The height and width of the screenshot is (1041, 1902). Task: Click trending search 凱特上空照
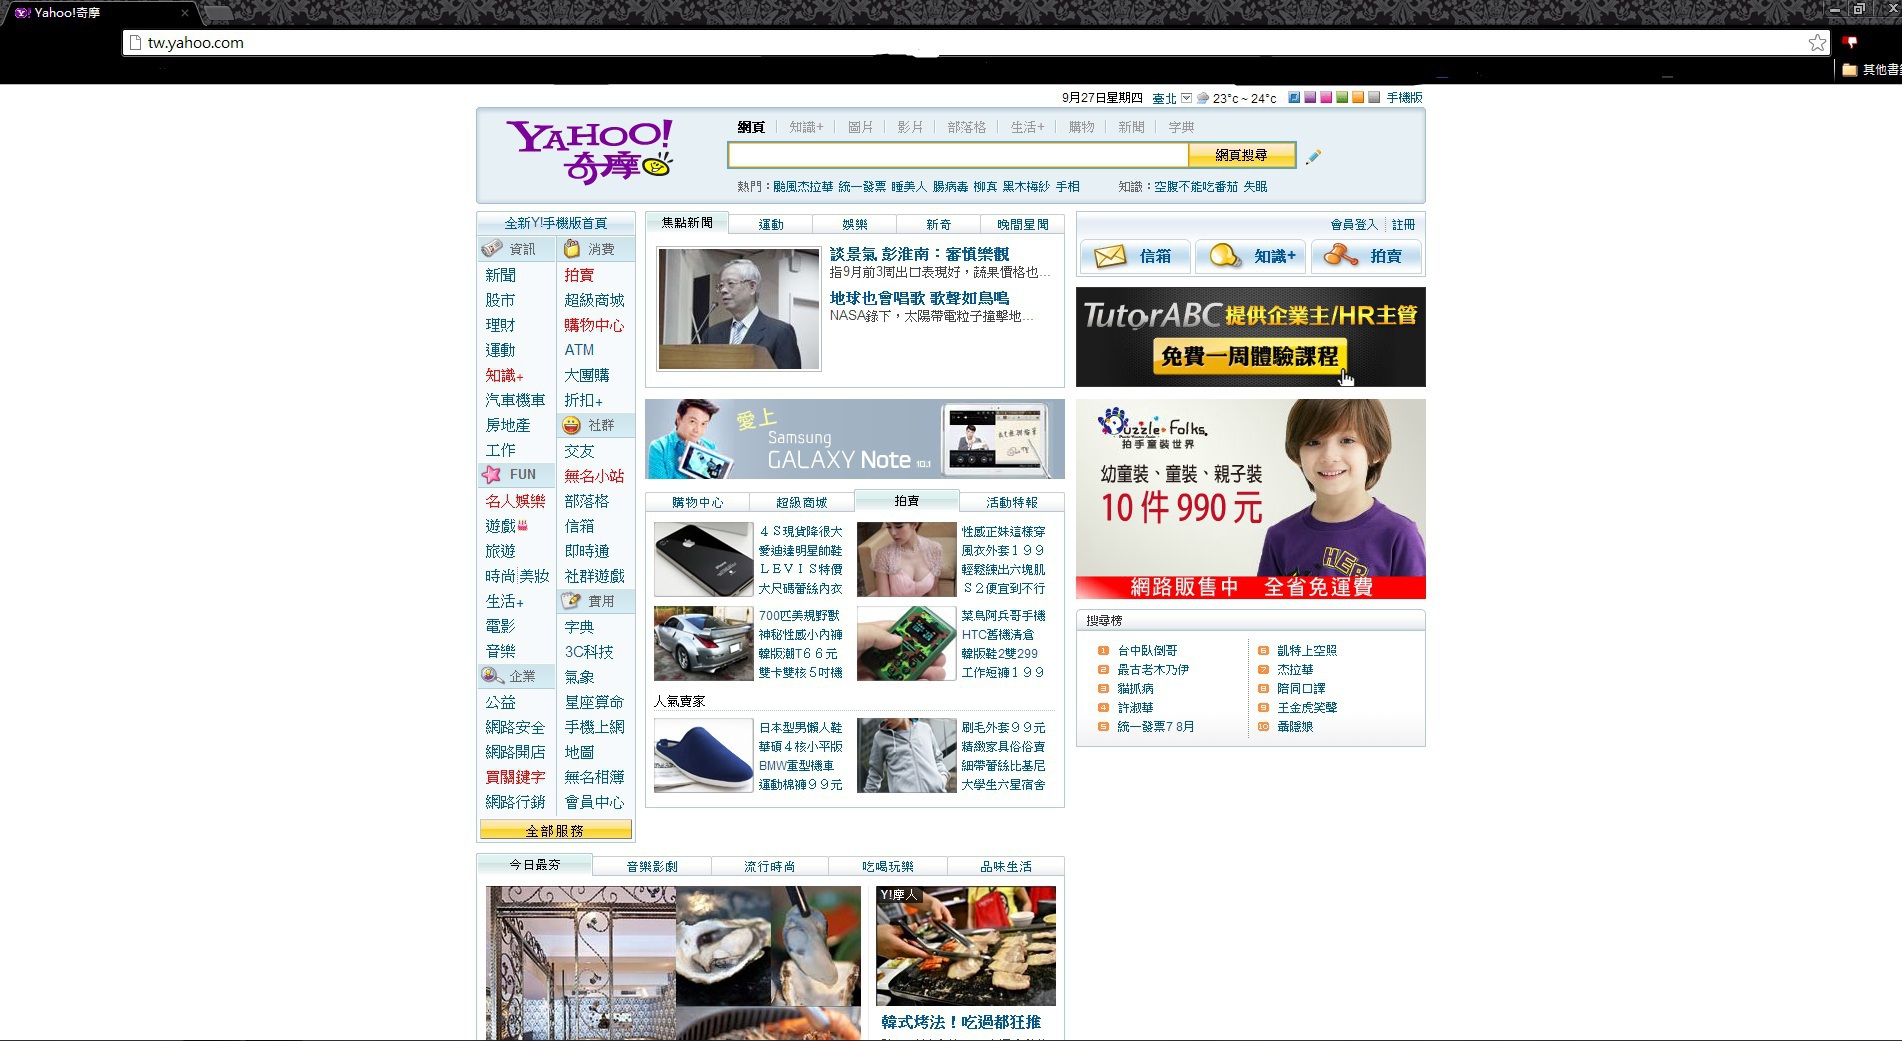coord(1307,650)
